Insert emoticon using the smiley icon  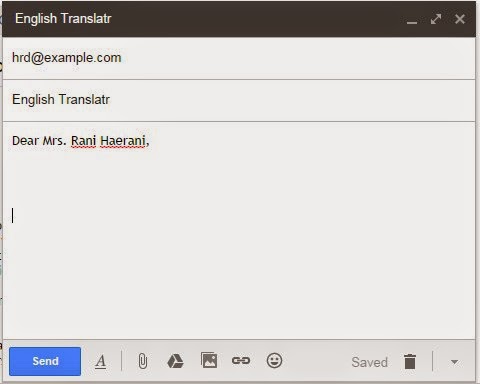(274, 361)
